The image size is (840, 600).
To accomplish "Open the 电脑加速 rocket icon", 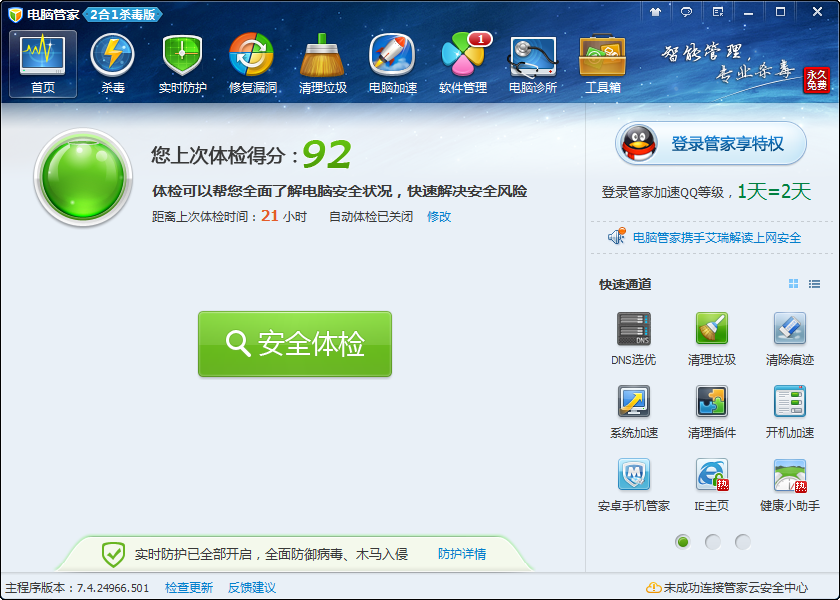I will [x=392, y=62].
